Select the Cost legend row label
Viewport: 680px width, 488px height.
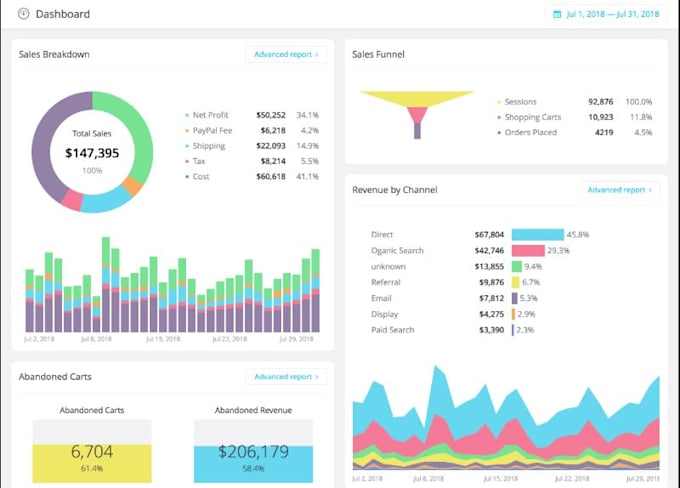(201, 177)
